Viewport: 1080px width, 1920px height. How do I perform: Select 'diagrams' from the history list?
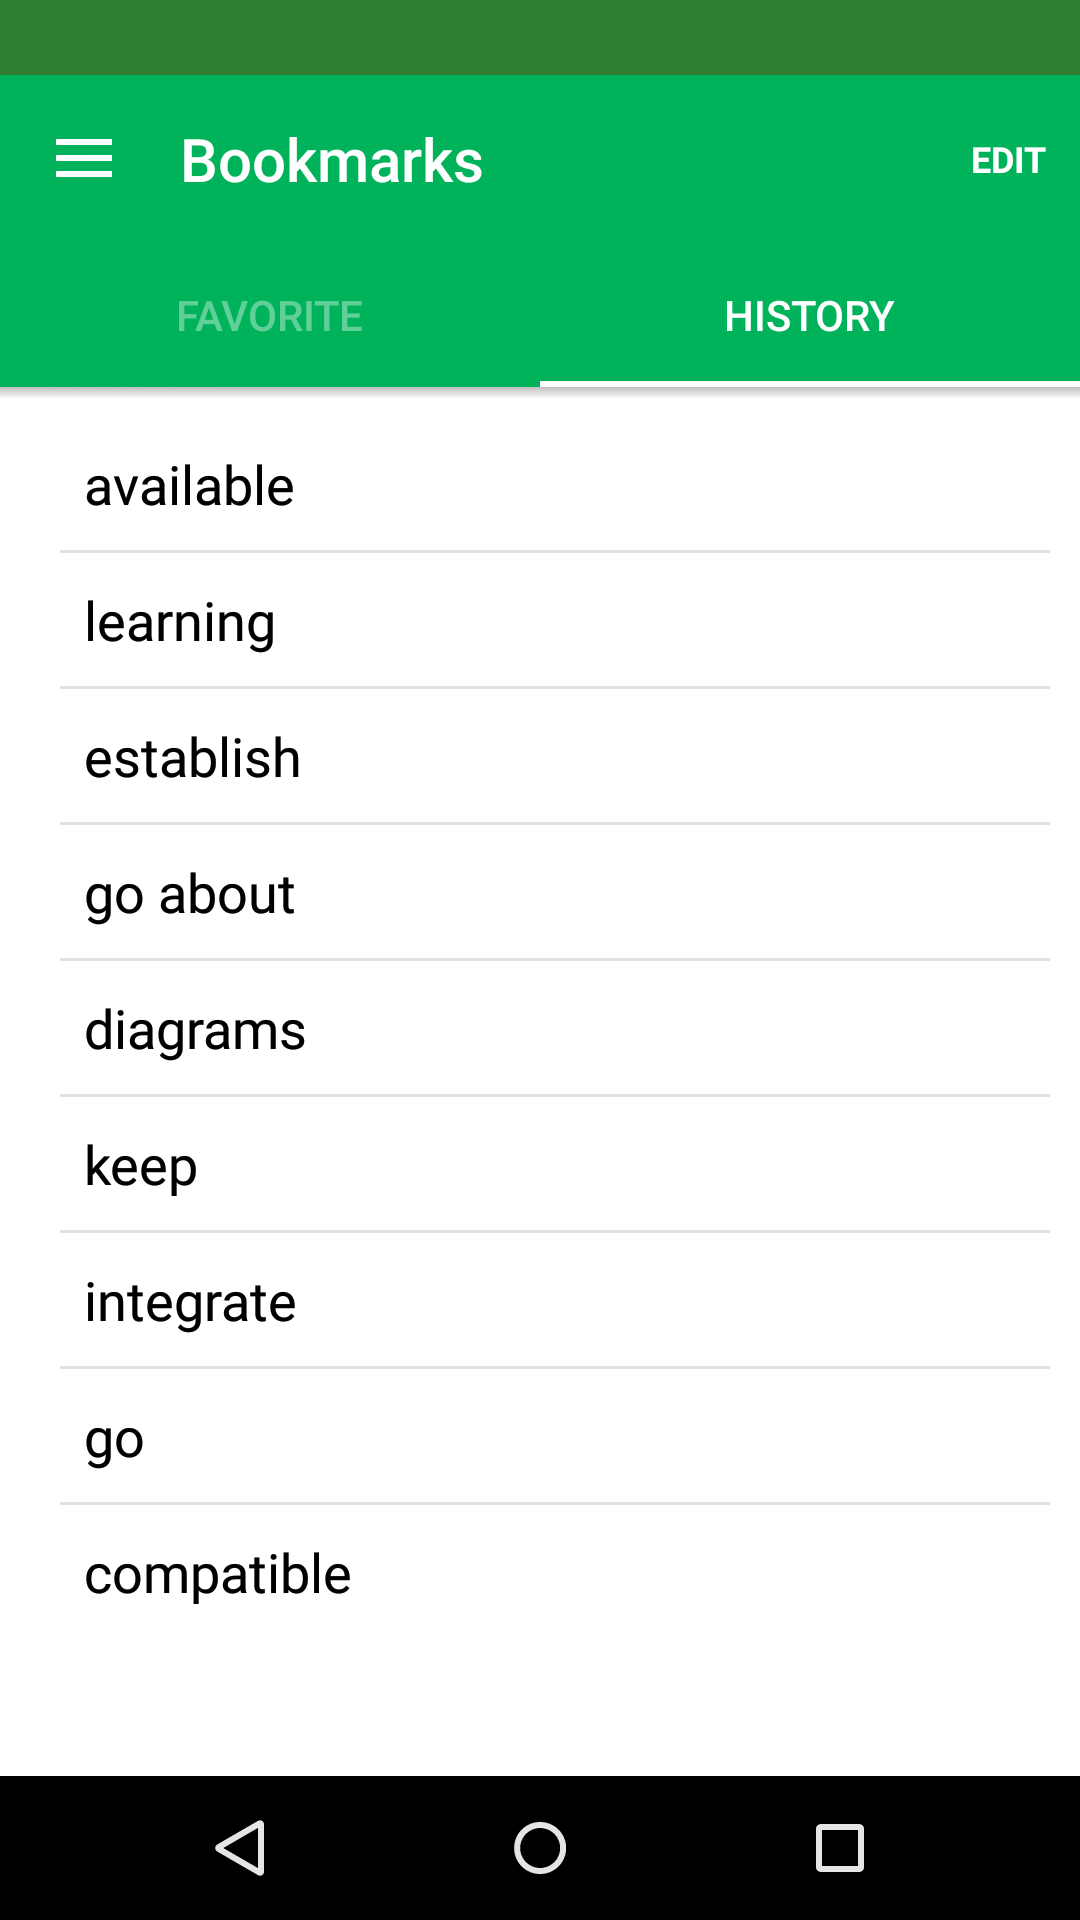pyautogui.click(x=196, y=1029)
